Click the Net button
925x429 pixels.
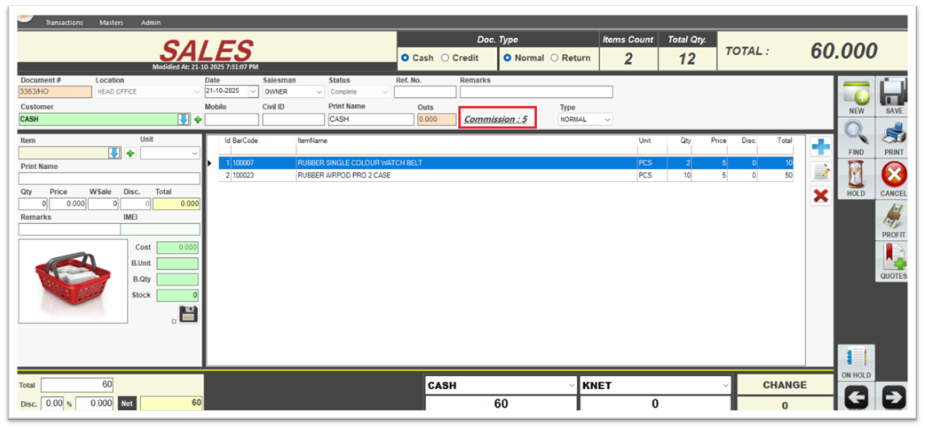pos(127,404)
